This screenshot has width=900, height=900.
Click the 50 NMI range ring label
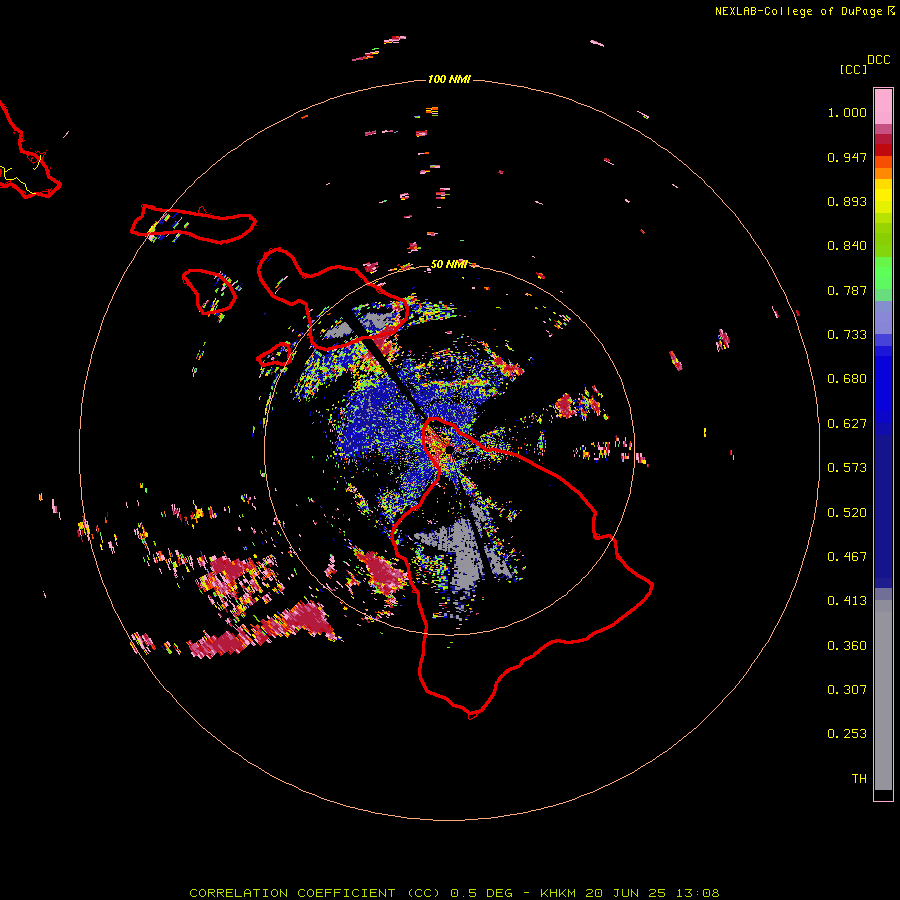(x=449, y=264)
